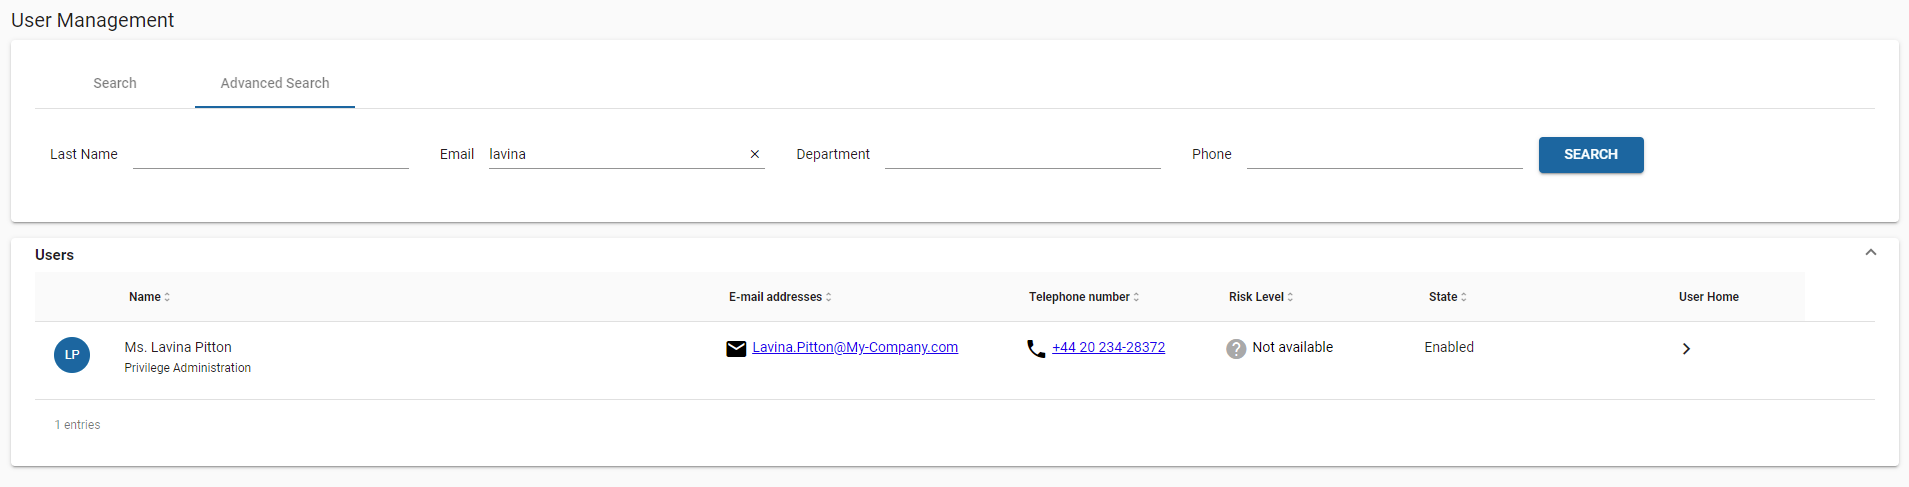This screenshot has width=1909, height=487.
Task: Click the Phone search field
Action: pyautogui.click(x=1384, y=154)
